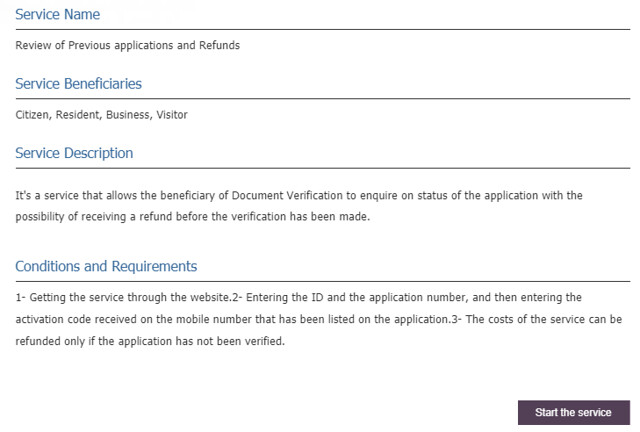Click the Start the service button
The width and height of the screenshot is (640, 432).
pos(573,412)
